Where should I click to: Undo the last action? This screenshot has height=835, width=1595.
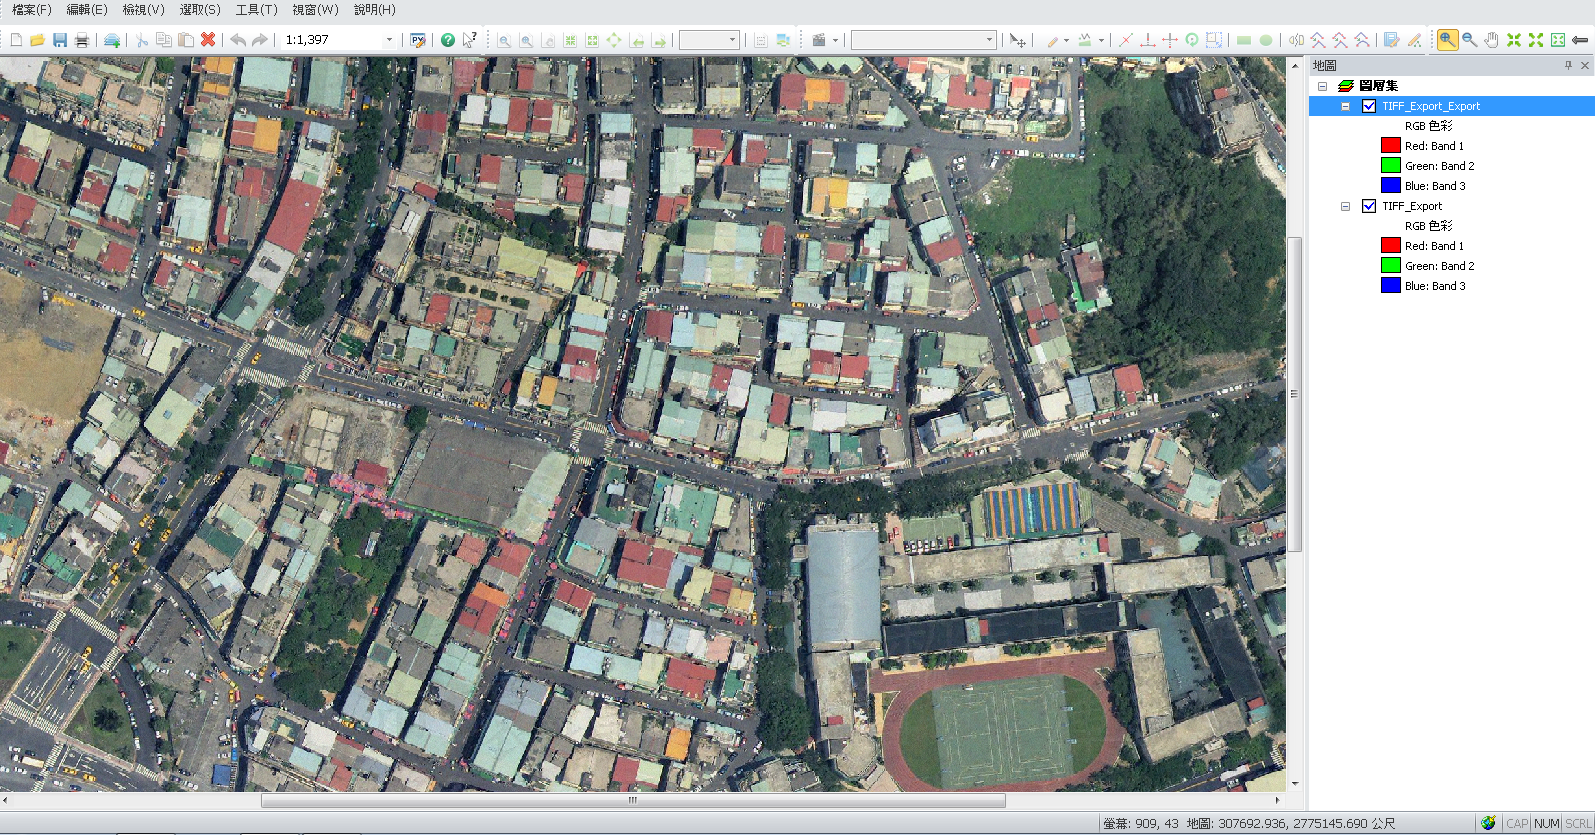click(238, 40)
